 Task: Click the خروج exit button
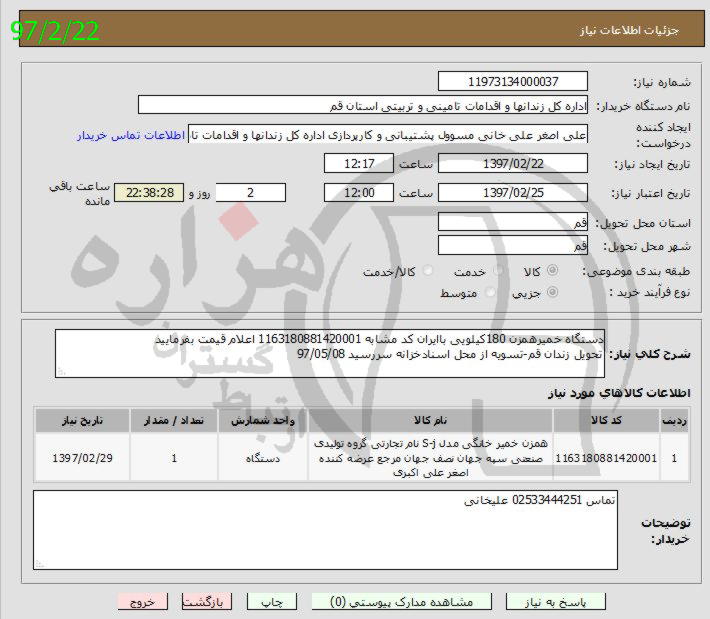coord(143,602)
